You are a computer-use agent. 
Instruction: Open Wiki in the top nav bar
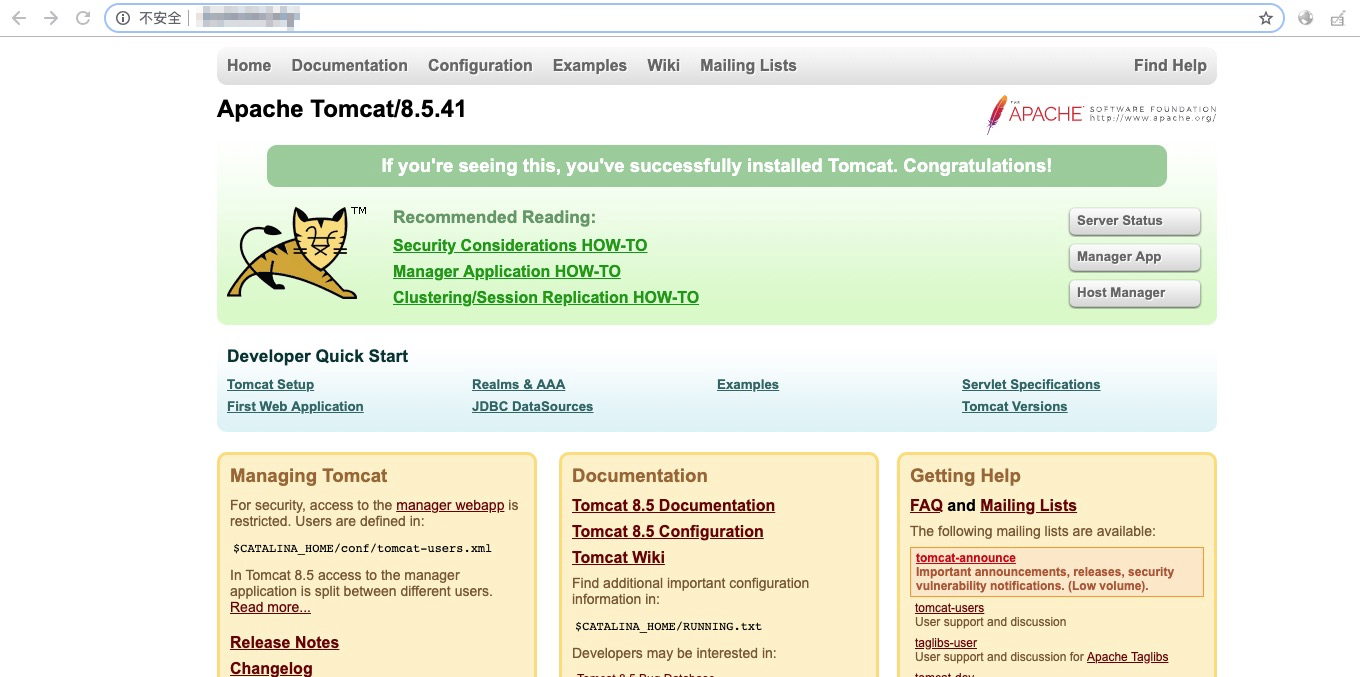pyautogui.click(x=663, y=66)
